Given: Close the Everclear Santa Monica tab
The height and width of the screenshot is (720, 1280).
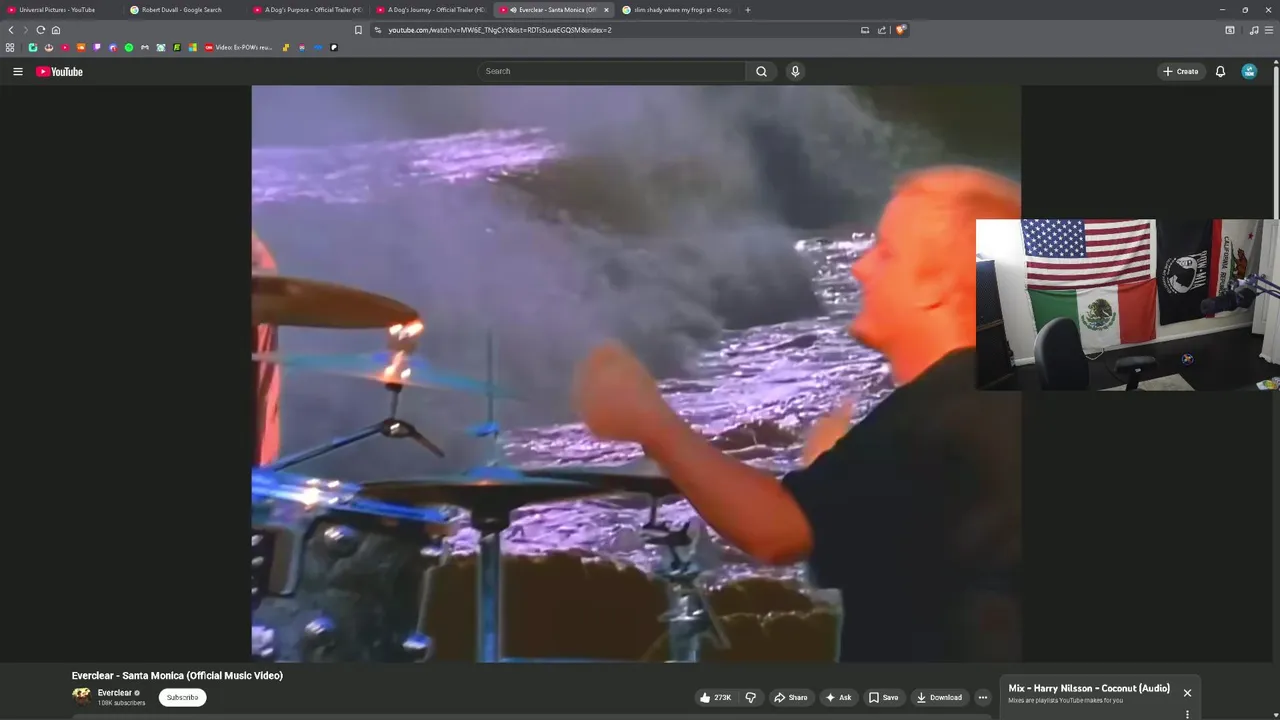Looking at the screenshot, I should (606, 10).
